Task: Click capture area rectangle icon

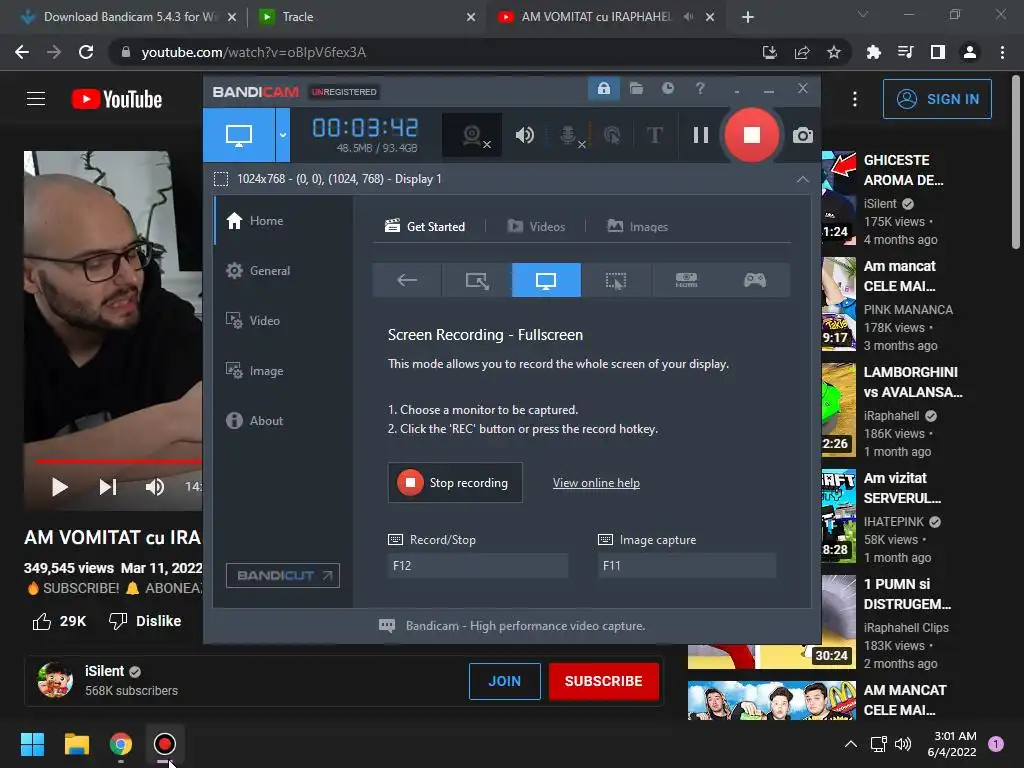Action: [221, 179]
